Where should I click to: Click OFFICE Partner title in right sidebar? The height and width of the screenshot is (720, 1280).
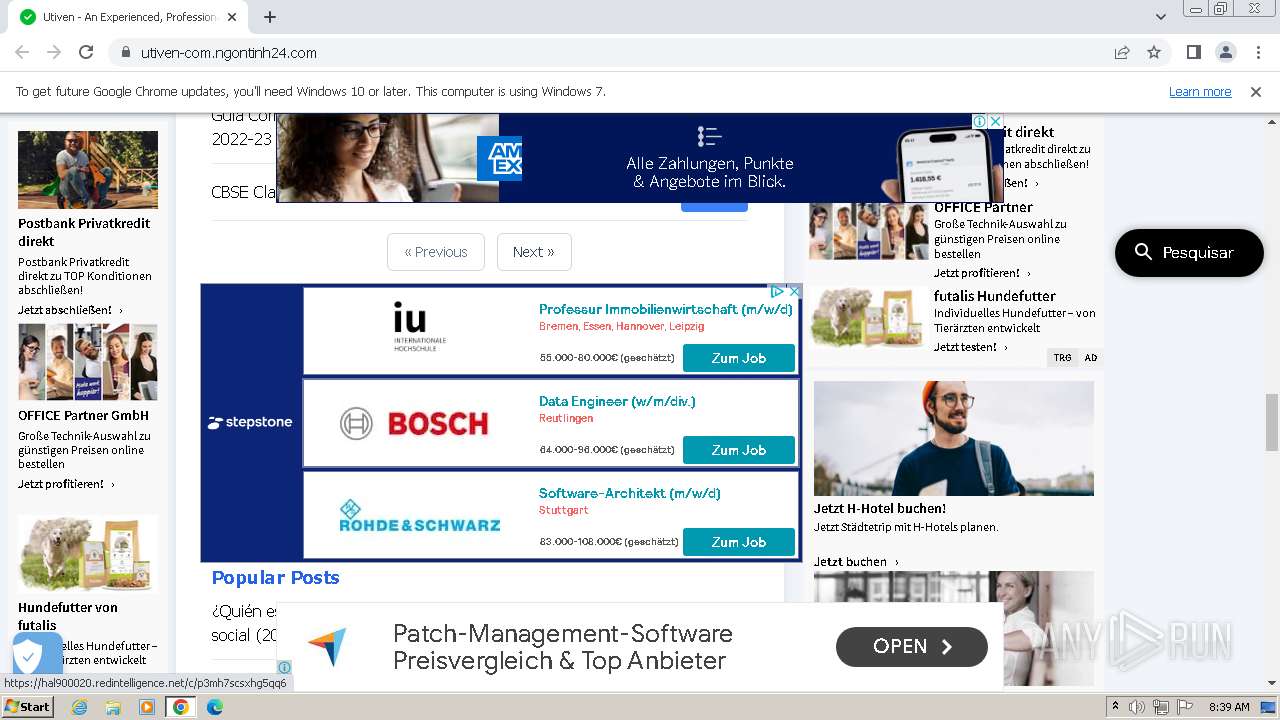pyautogui.click(x=983, y=207)
